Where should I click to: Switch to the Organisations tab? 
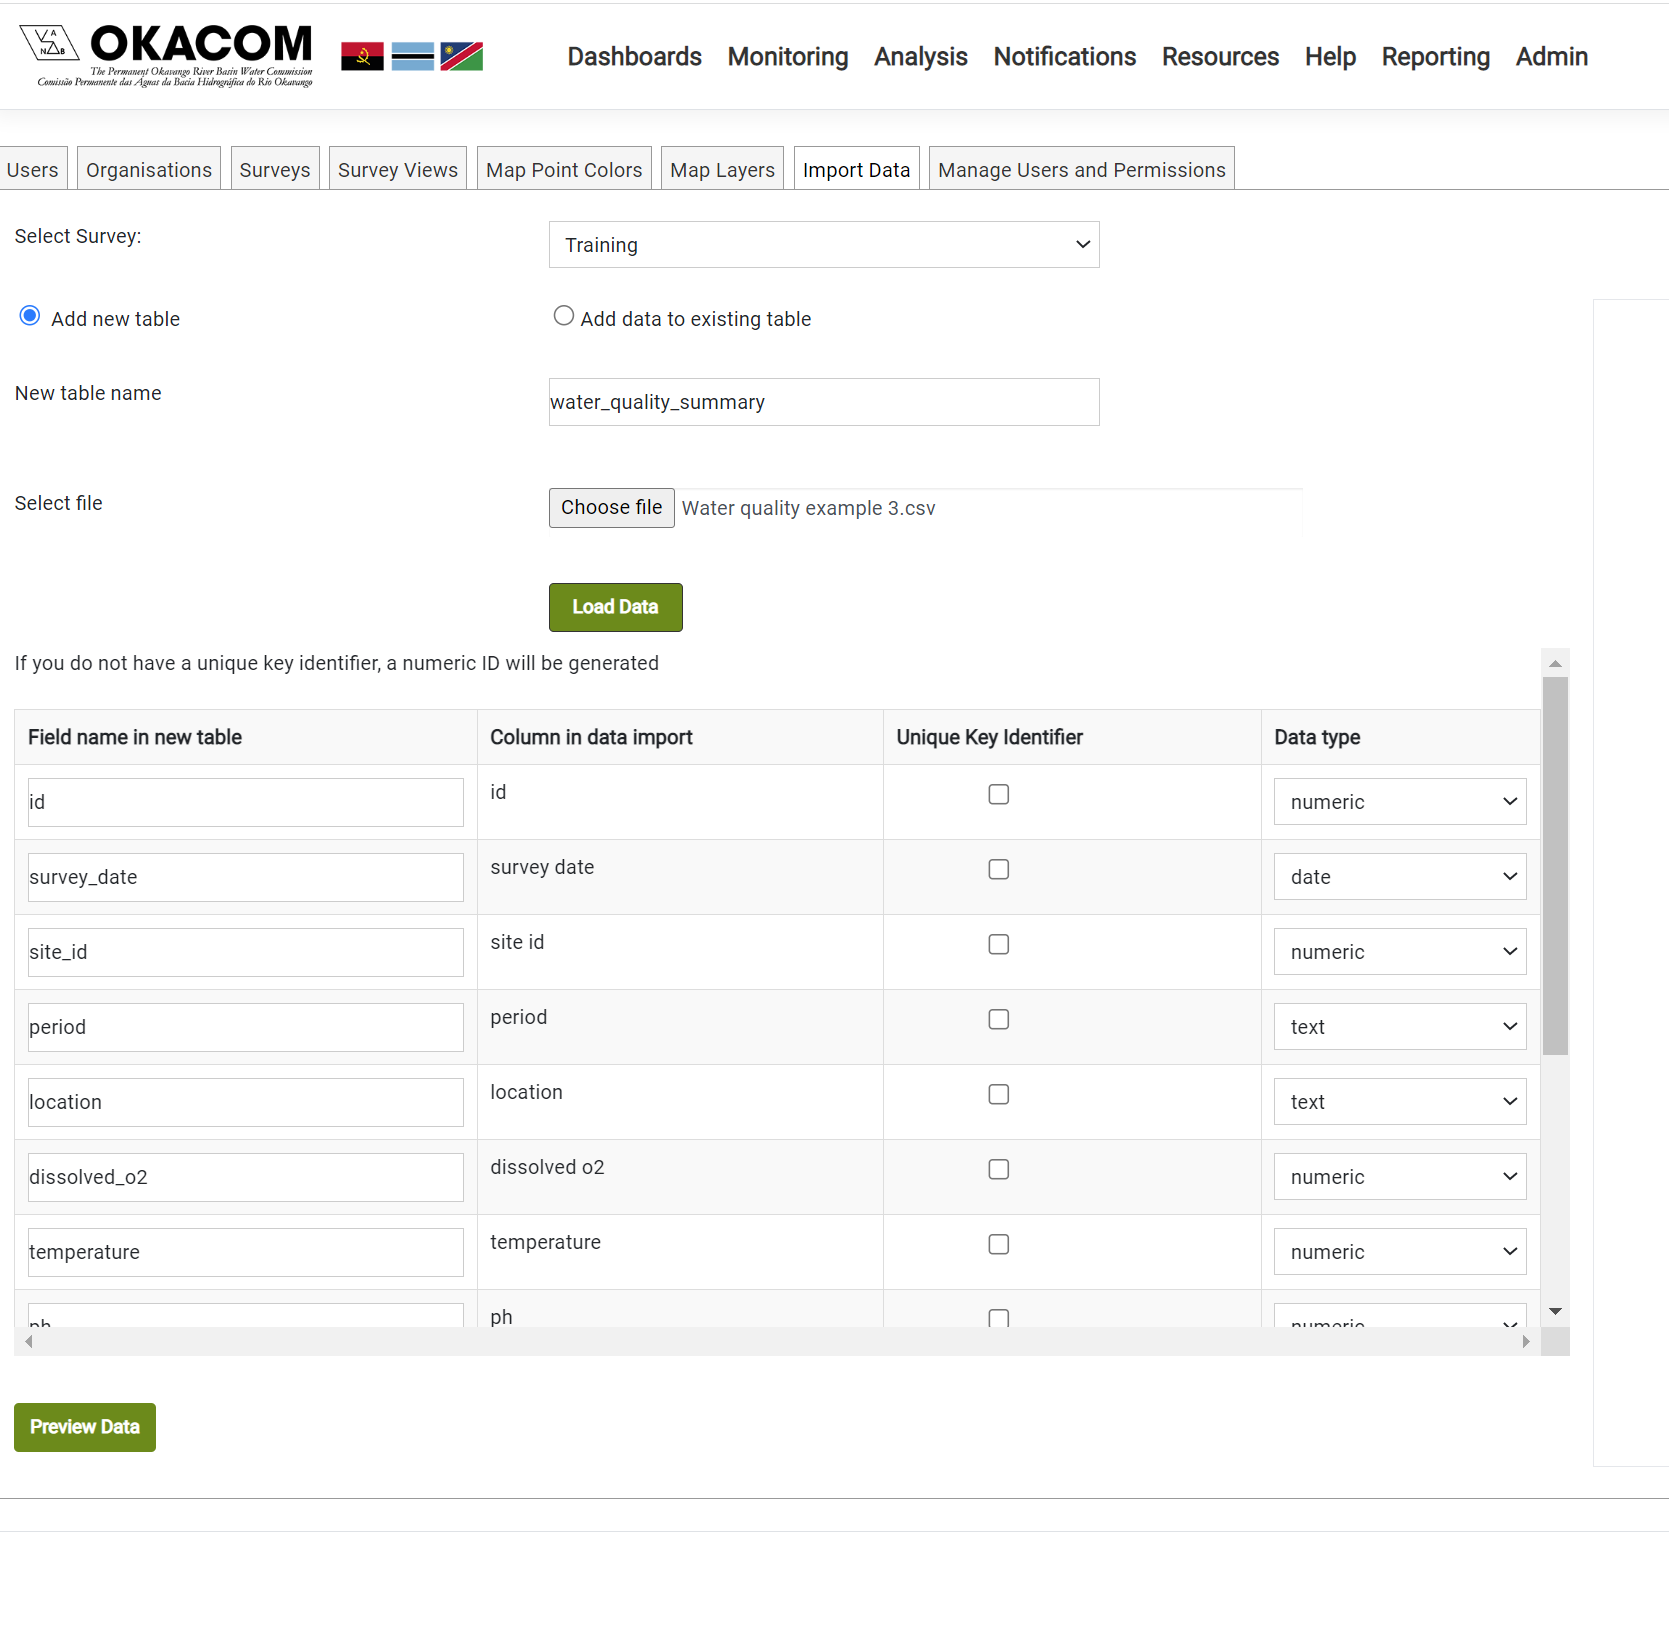point(149,169)
